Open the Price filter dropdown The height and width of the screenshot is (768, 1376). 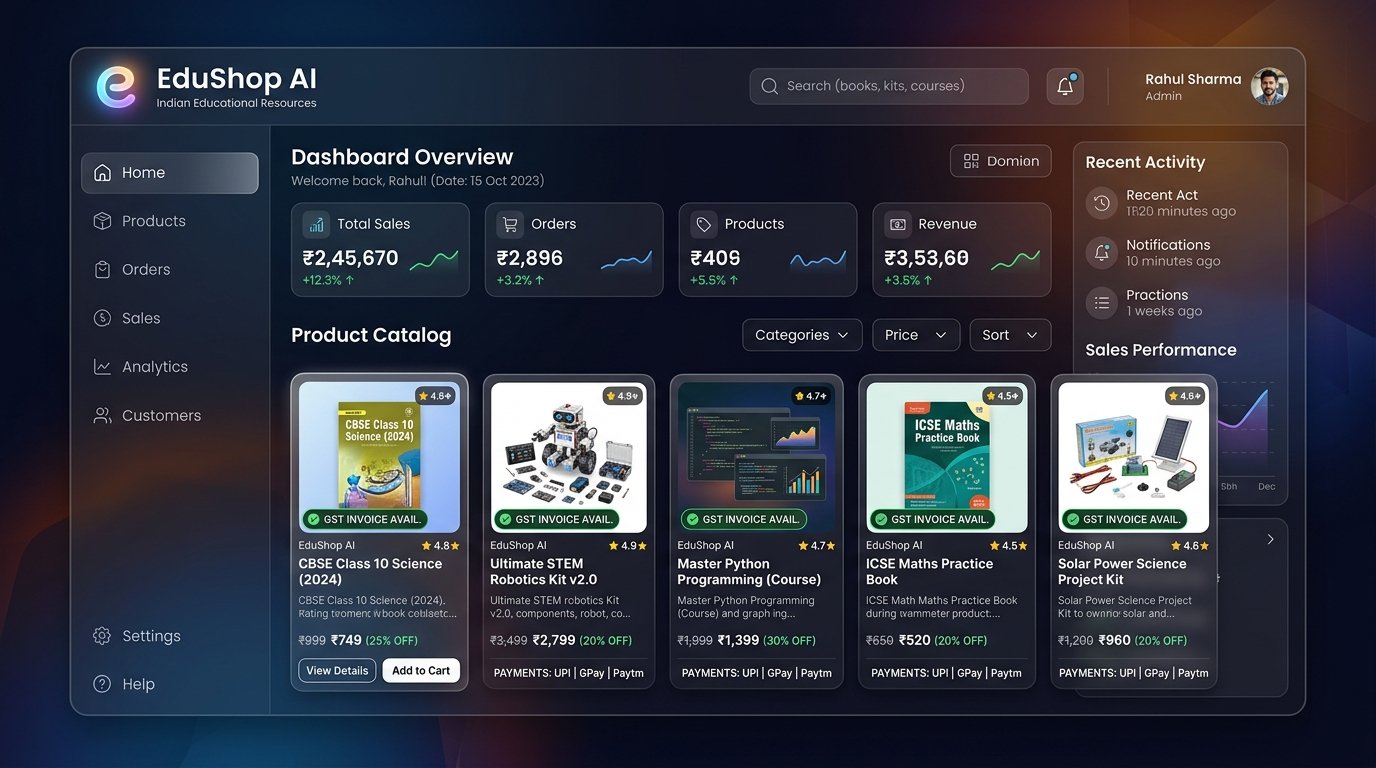(916, 335)
